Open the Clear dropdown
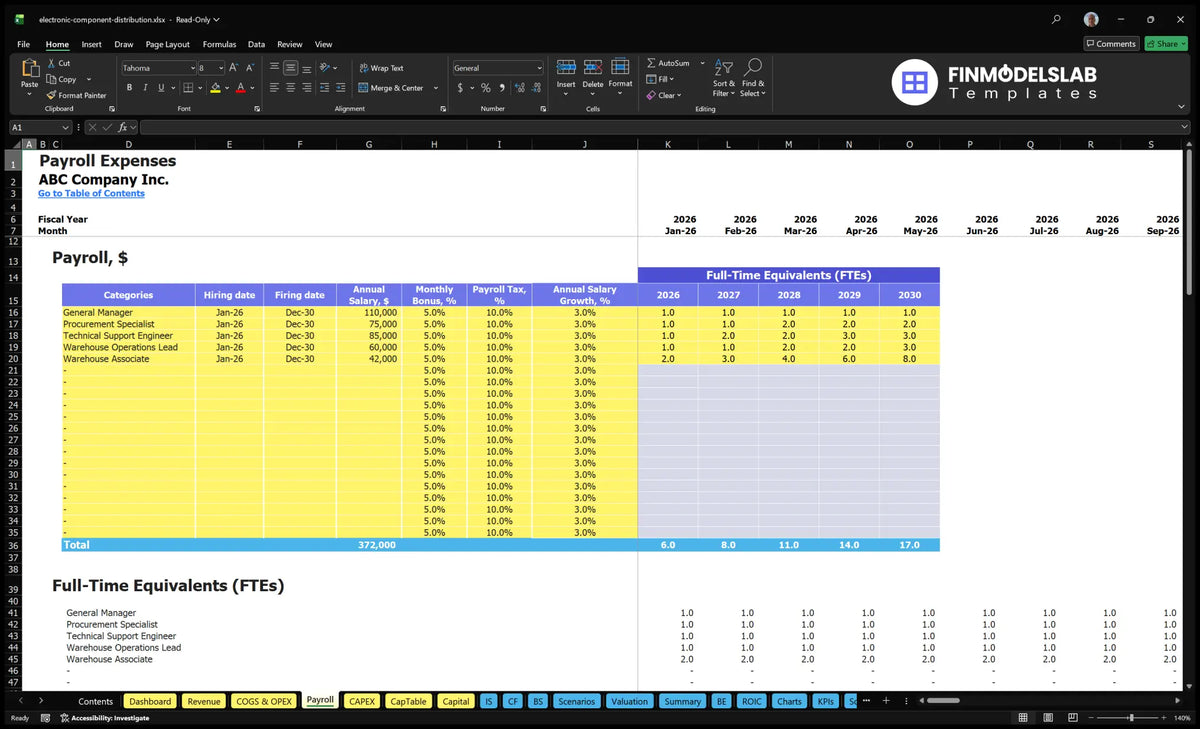The width and height of the screenshot is (1200, 729). click(x=679, y=96)
